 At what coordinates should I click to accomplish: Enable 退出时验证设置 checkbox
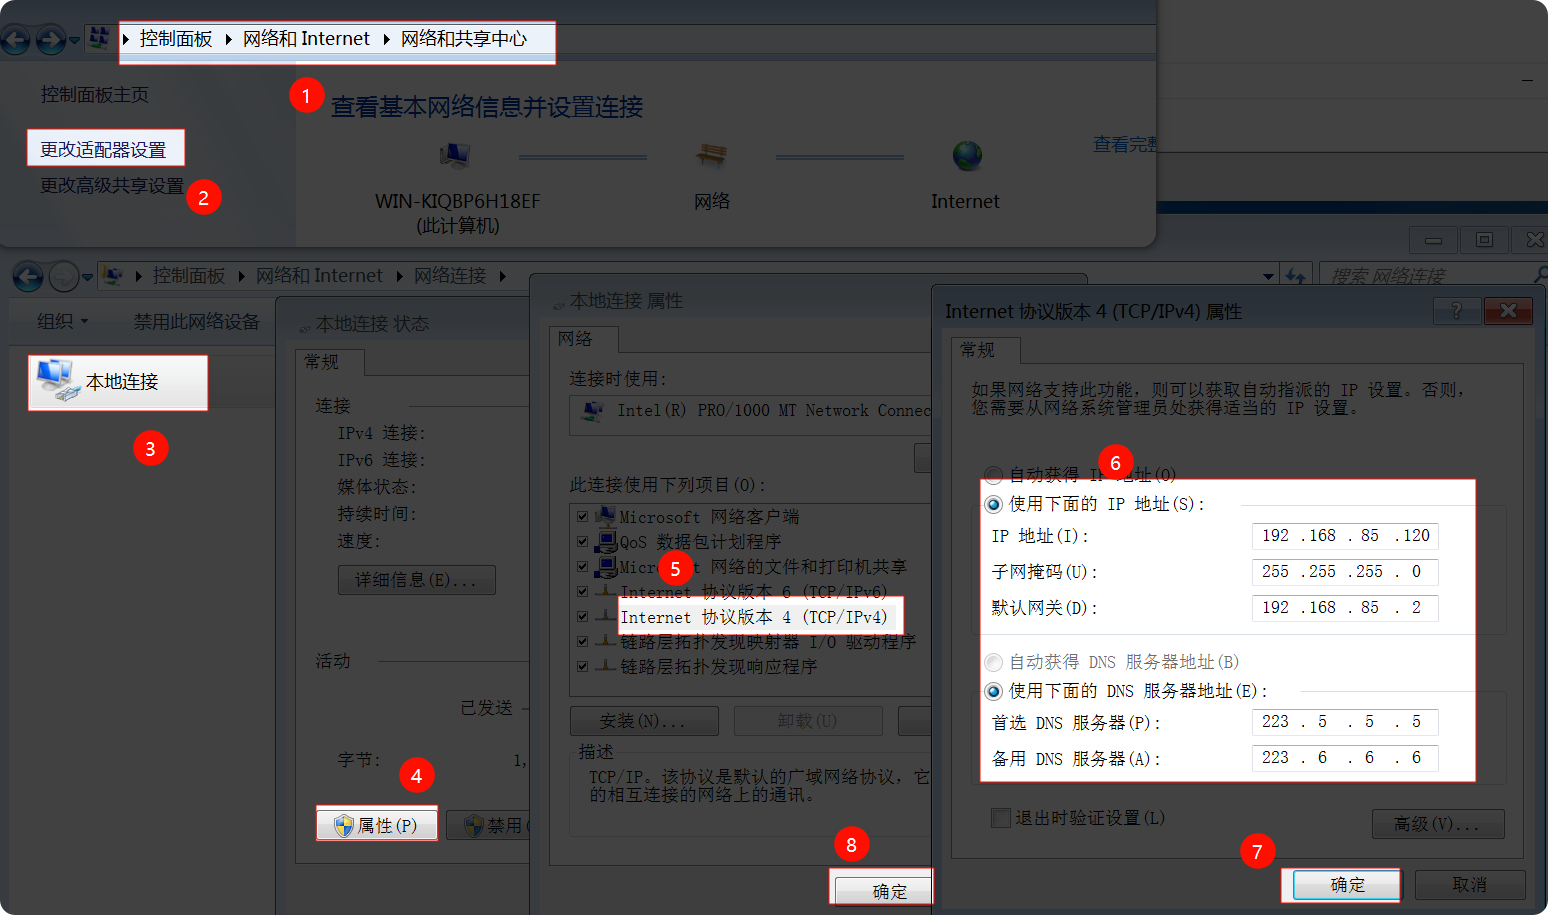coord(1000,818)
